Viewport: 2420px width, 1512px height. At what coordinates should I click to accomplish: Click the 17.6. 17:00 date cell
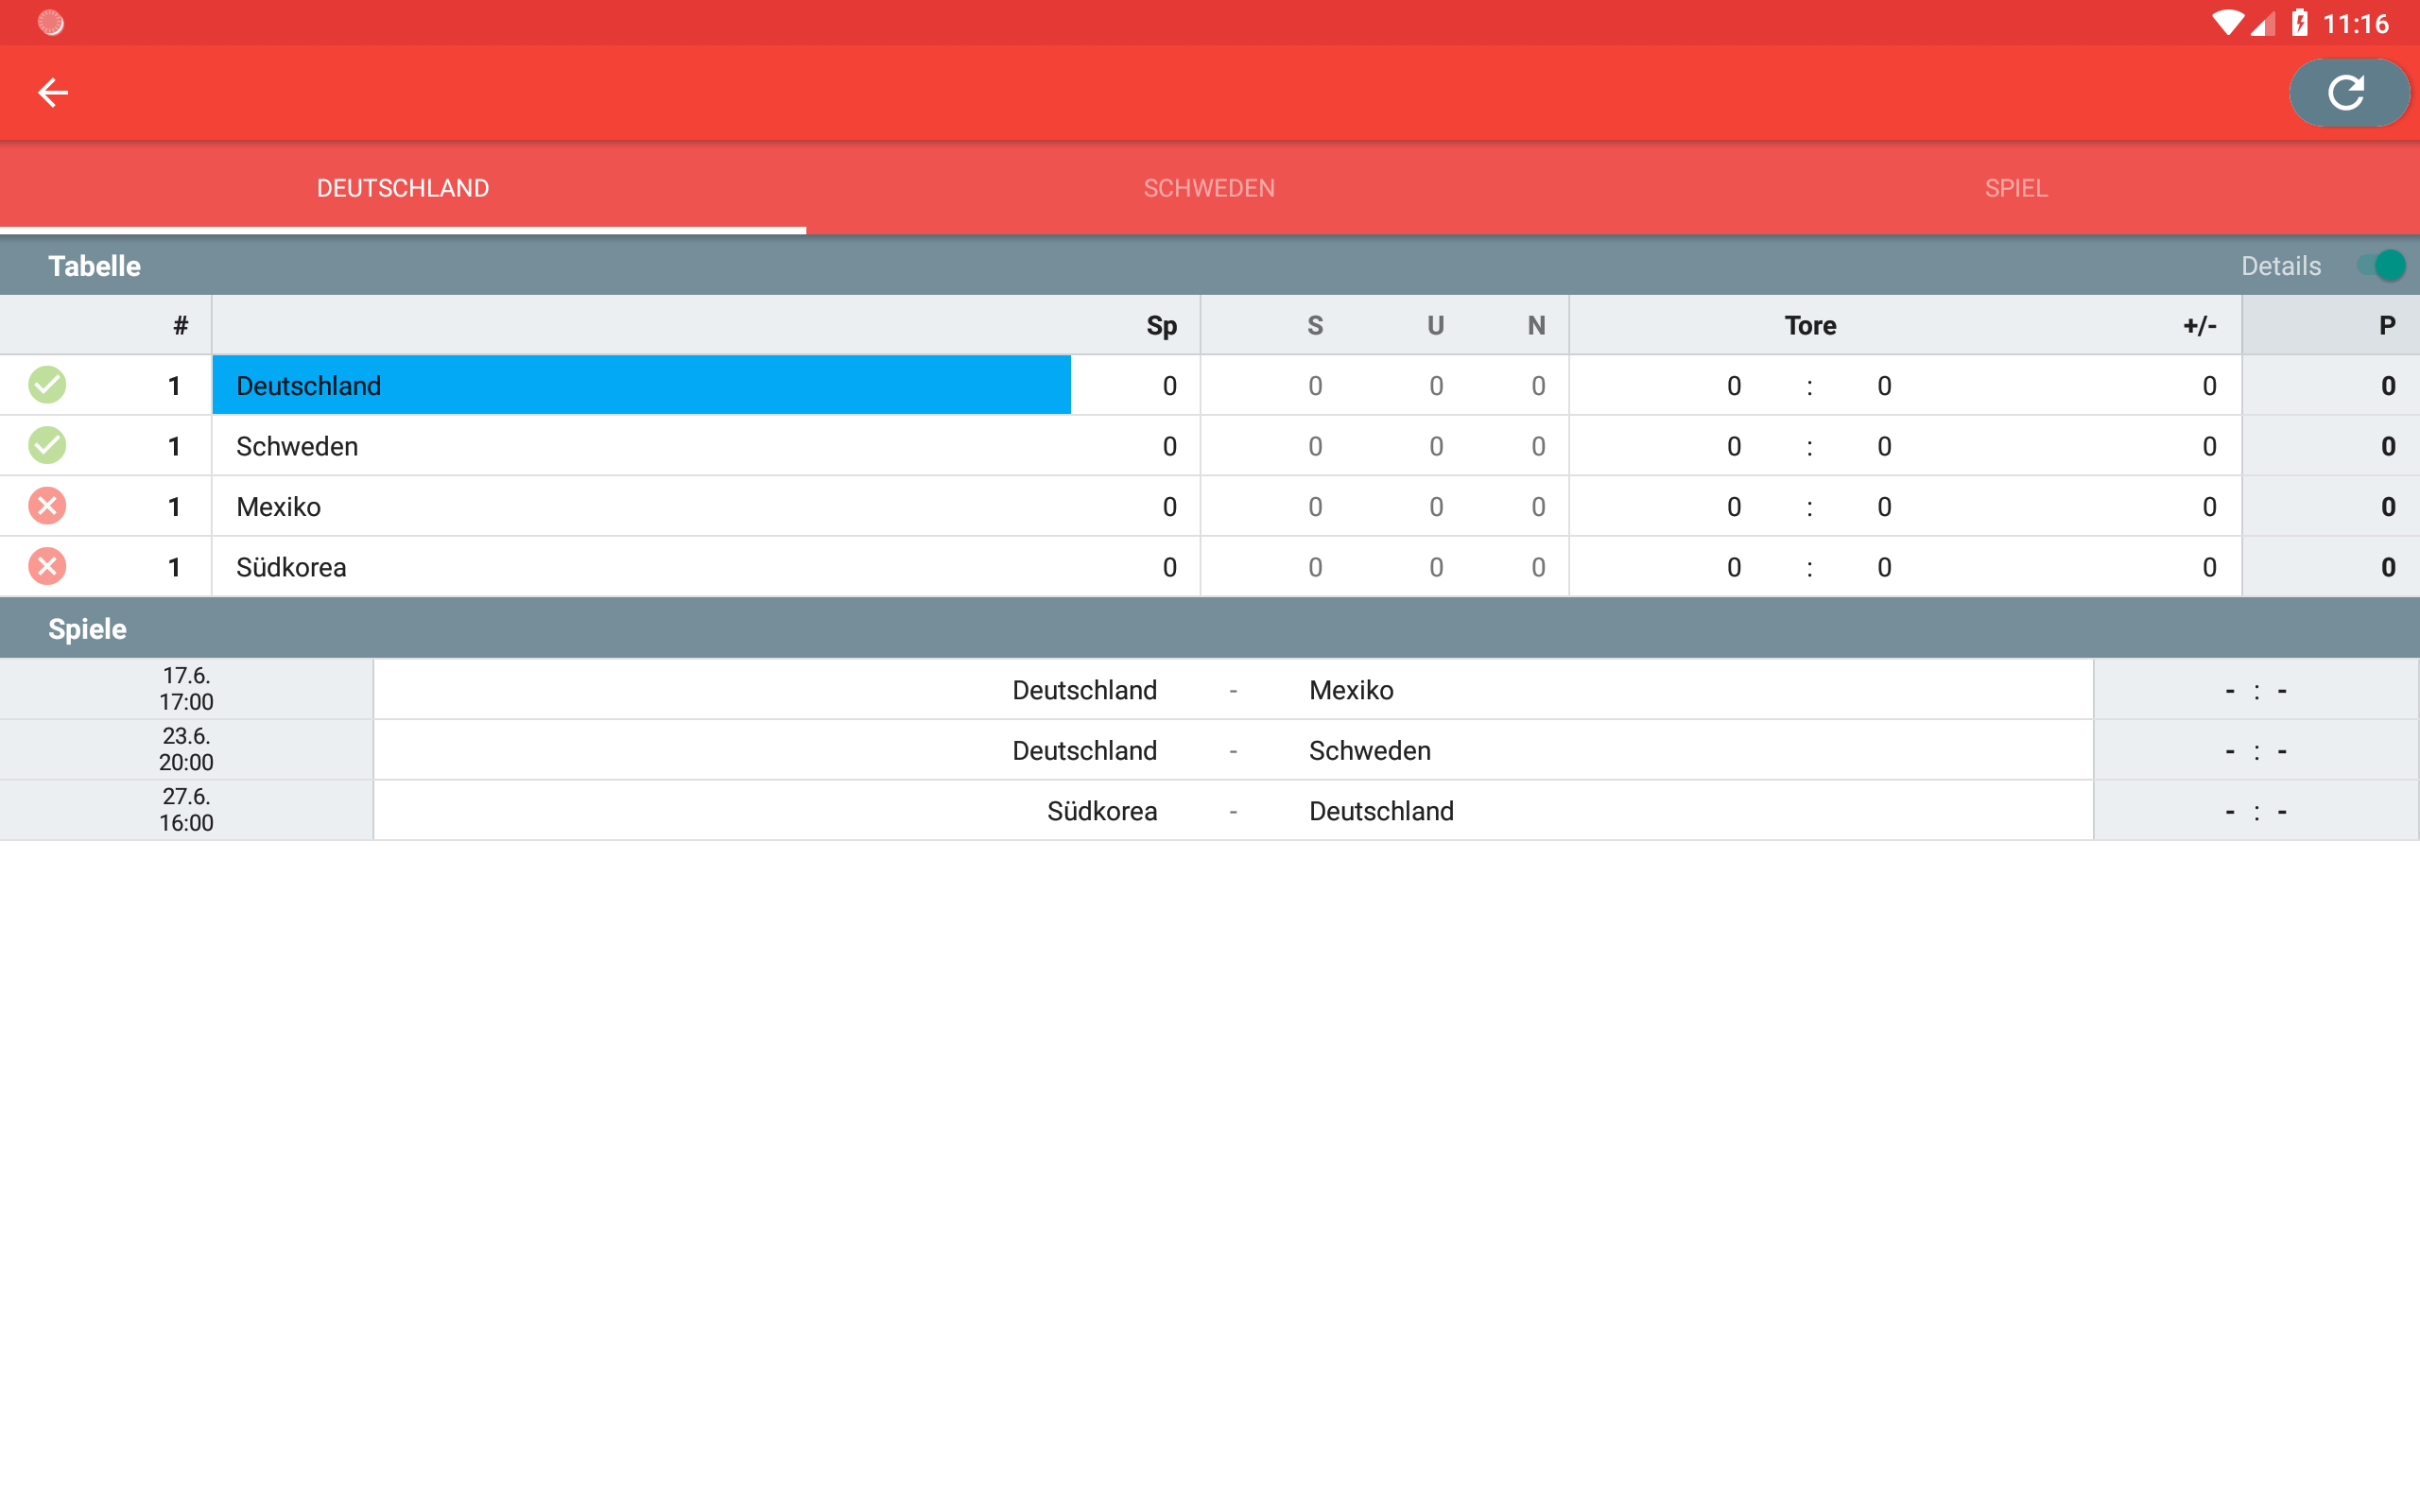click(x=186, y=689)
